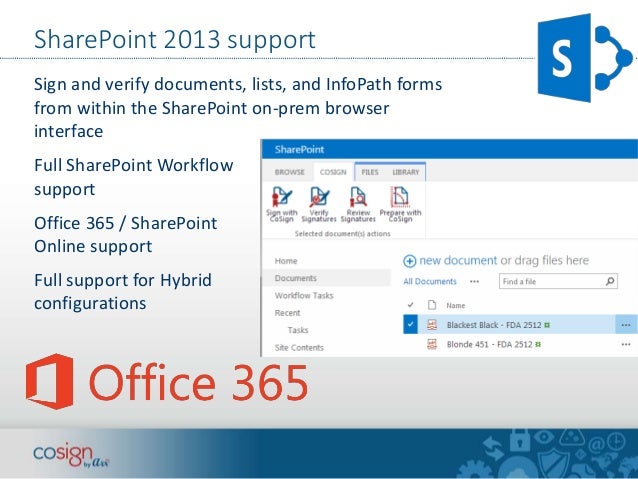Screen dimensions: 638x479
Task: Open the Review Signatures tool
Action: tap(358, 197)
